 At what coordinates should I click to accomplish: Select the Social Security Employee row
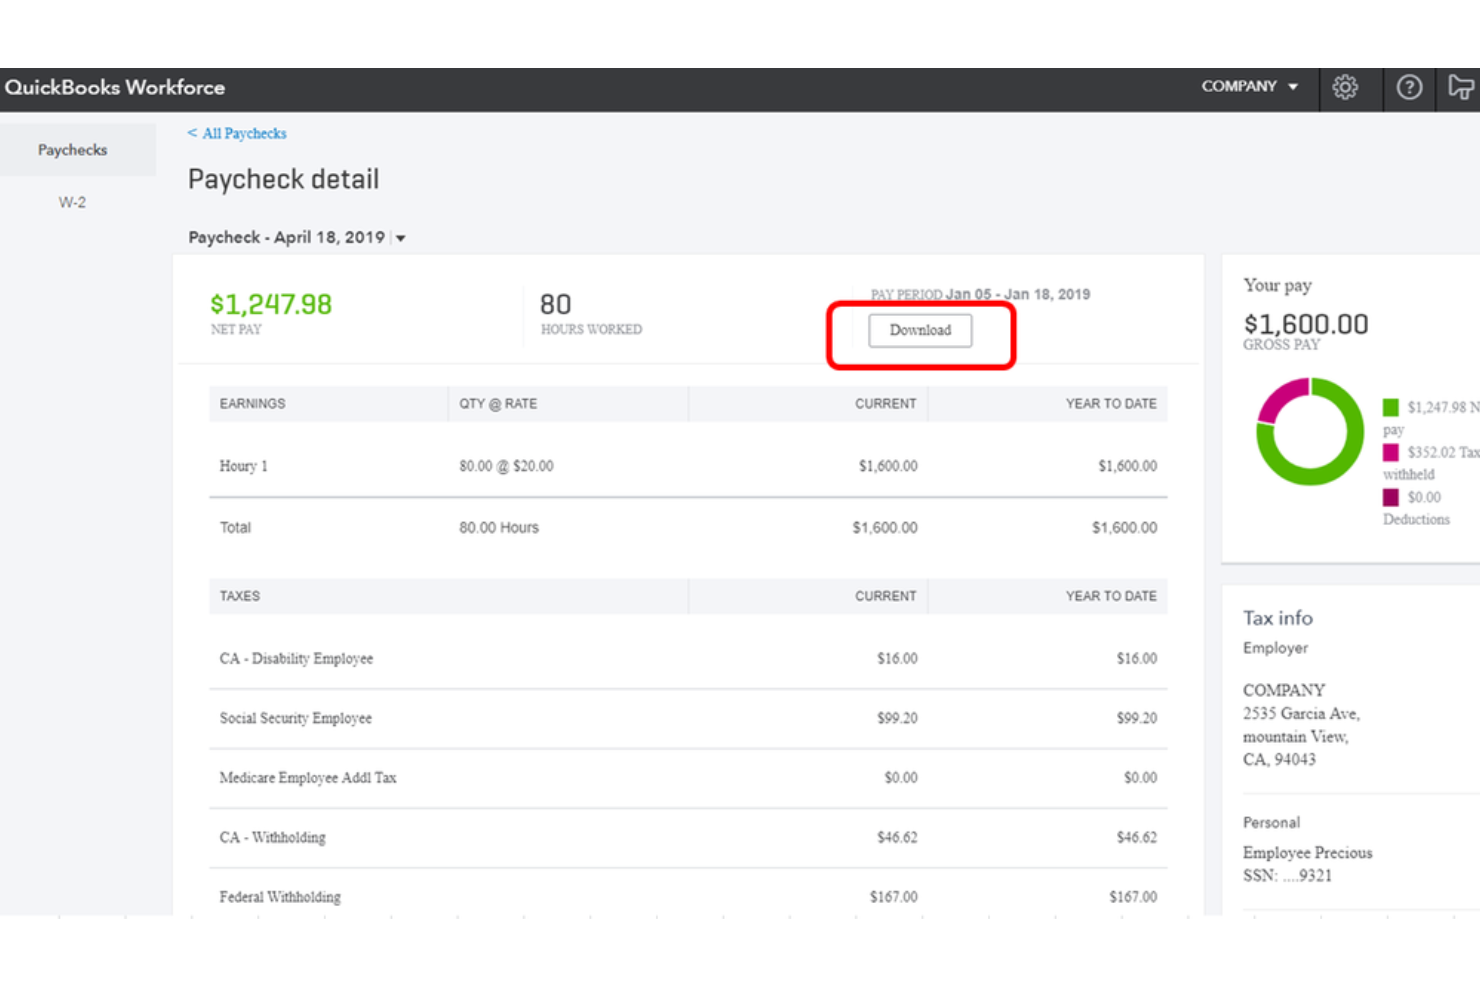[688, 718]
